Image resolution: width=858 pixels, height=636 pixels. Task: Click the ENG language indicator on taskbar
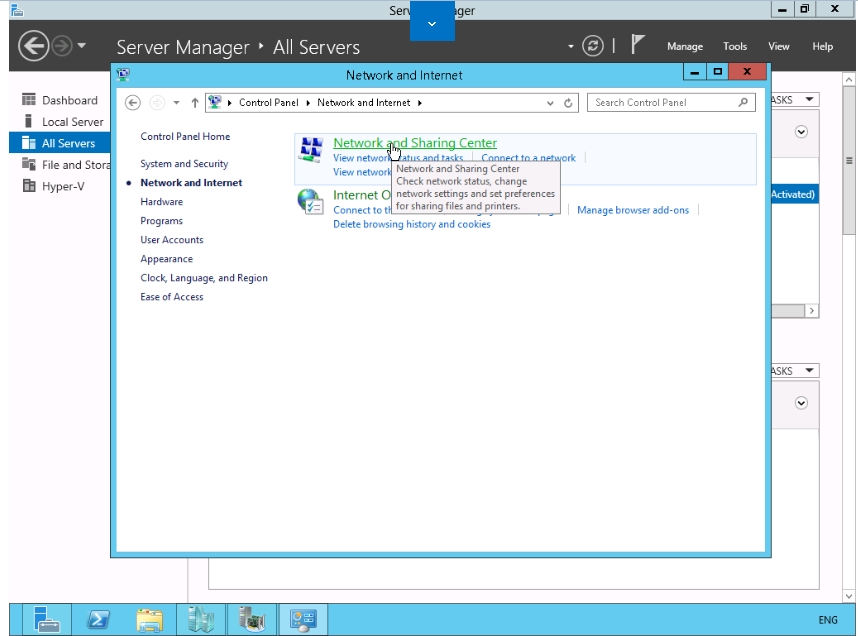pyautogui.click(x=827, y=620)
